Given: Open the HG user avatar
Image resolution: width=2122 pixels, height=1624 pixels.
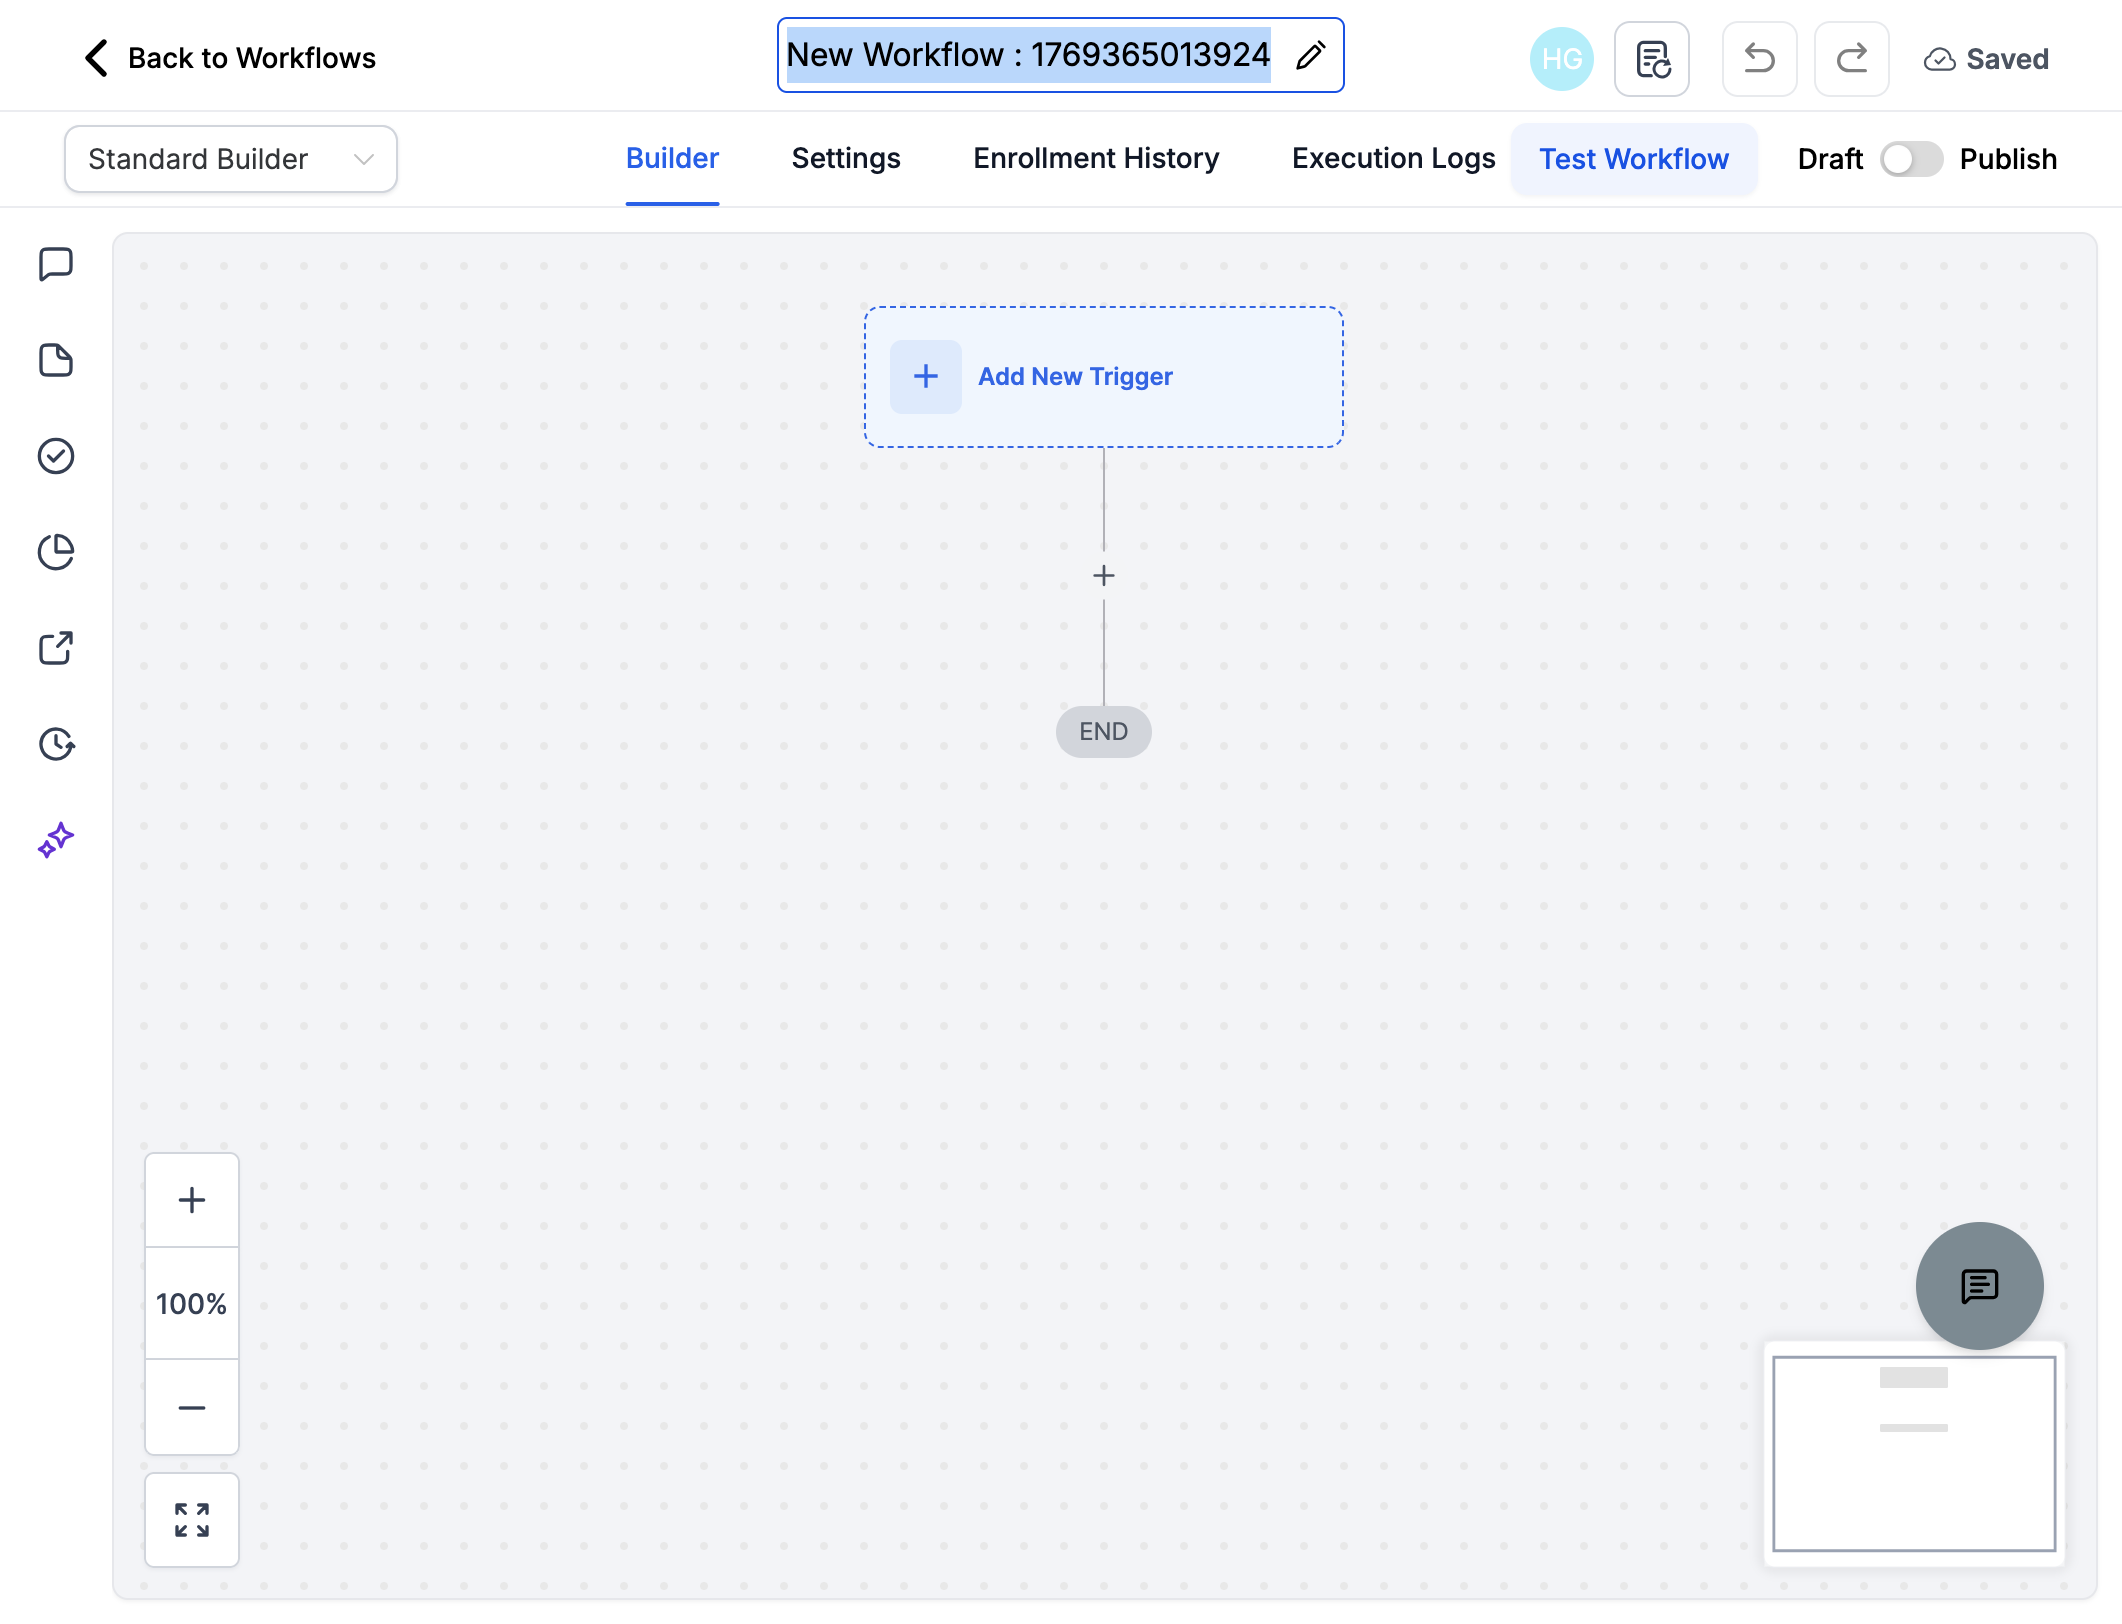Looking at the screenshot, I should tap(1561, 59).
